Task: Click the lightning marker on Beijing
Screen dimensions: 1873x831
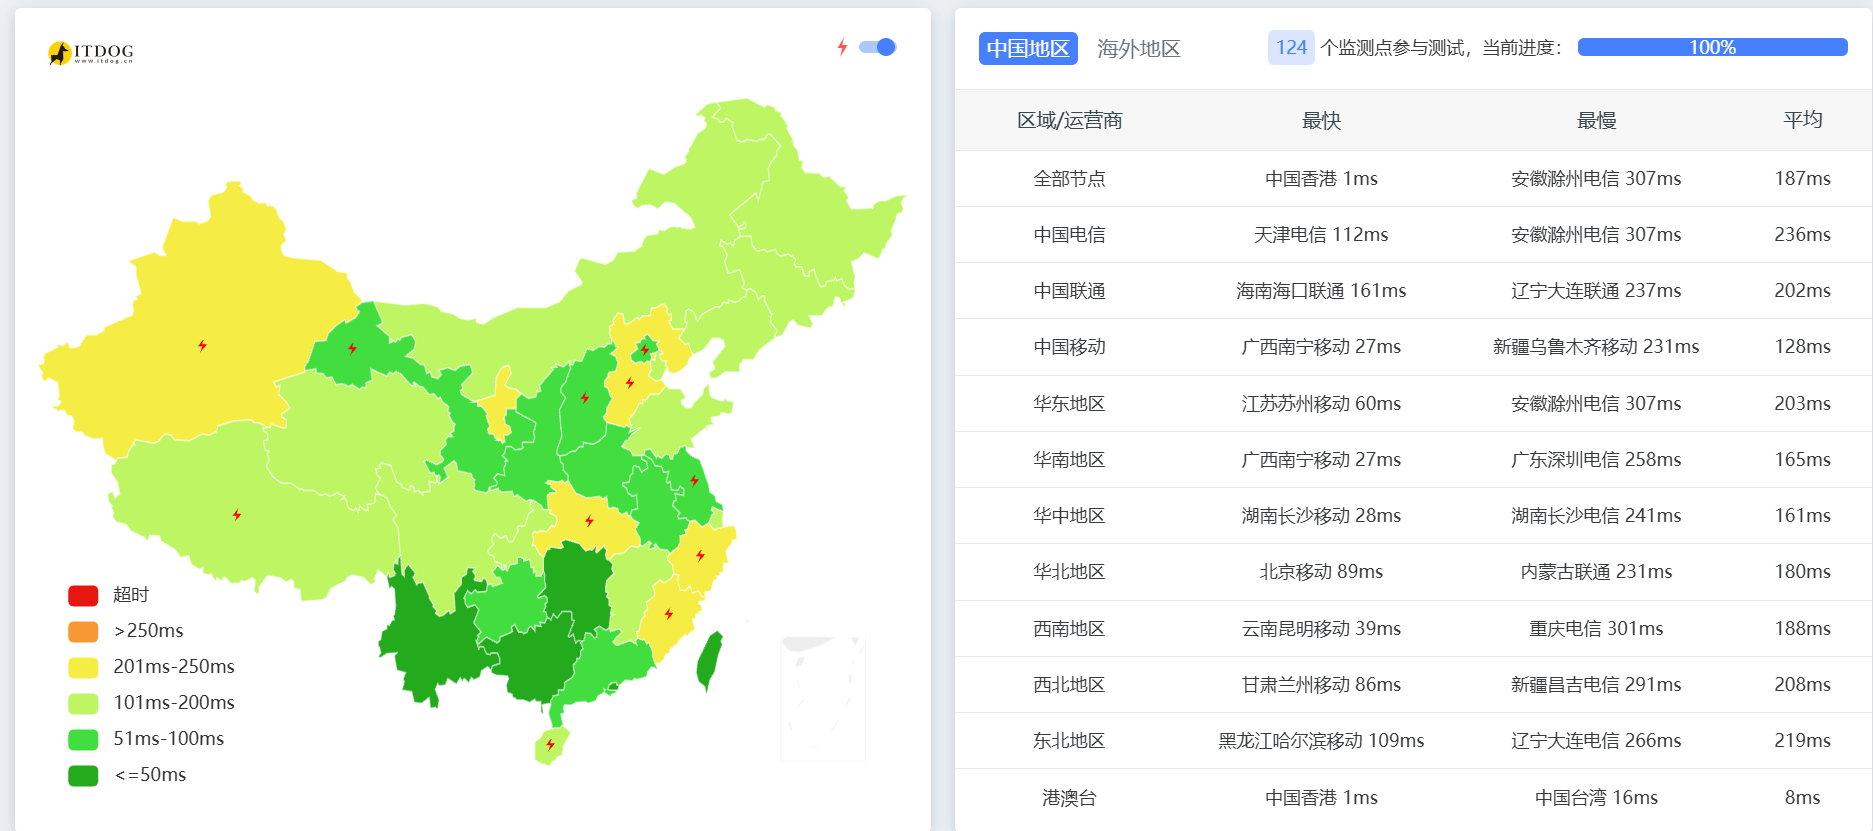Action: click(x=645, y=349)
